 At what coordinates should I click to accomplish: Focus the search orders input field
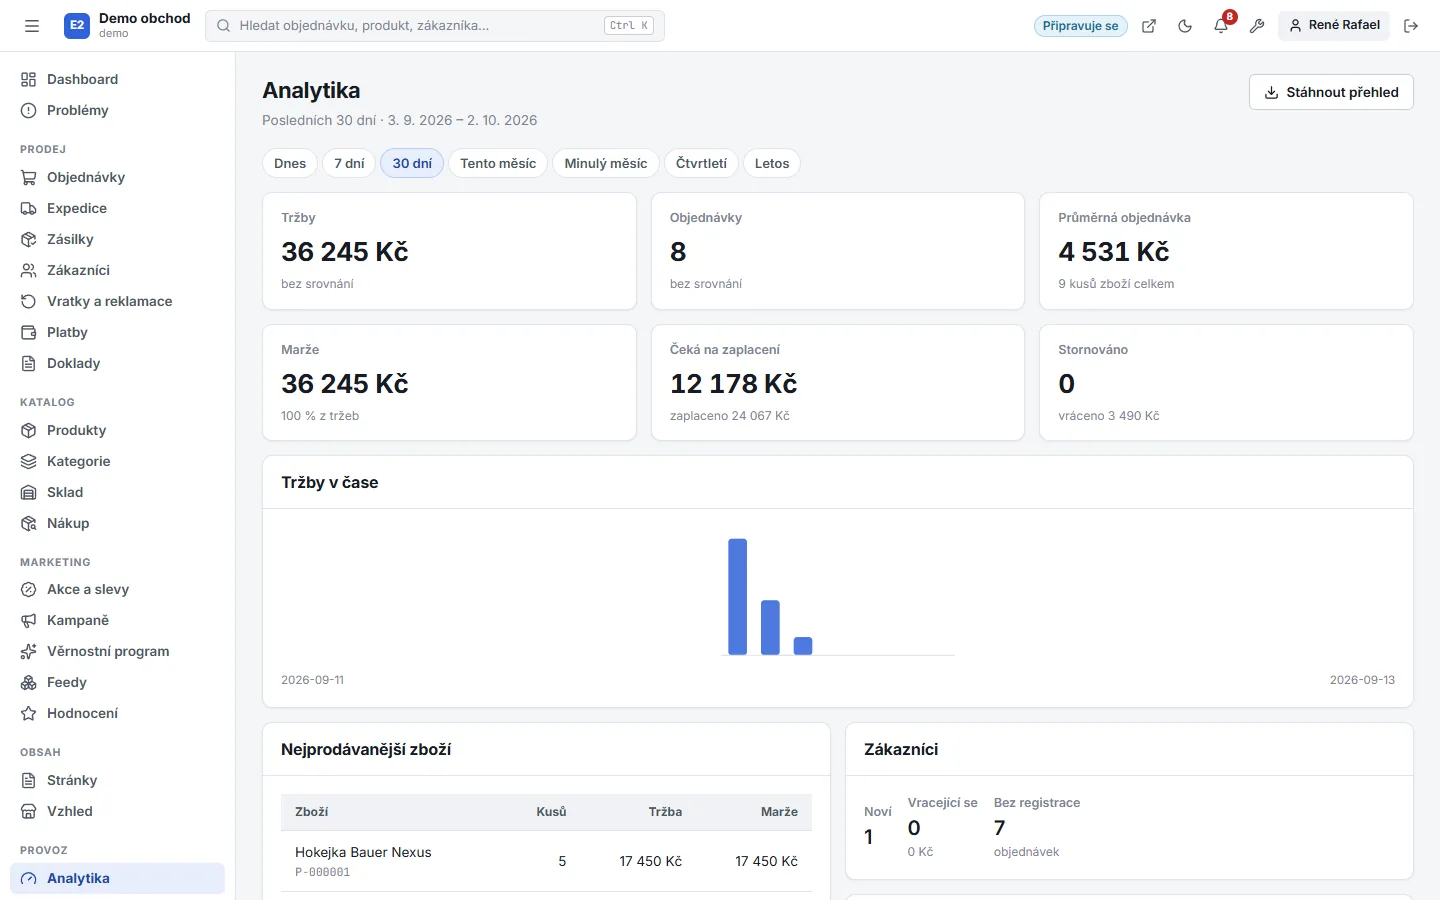click(435, 26)
